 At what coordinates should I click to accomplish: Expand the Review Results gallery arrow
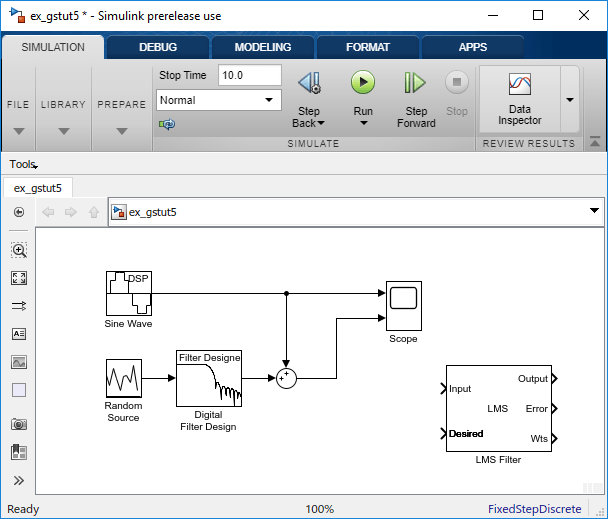tap(570, 99)
